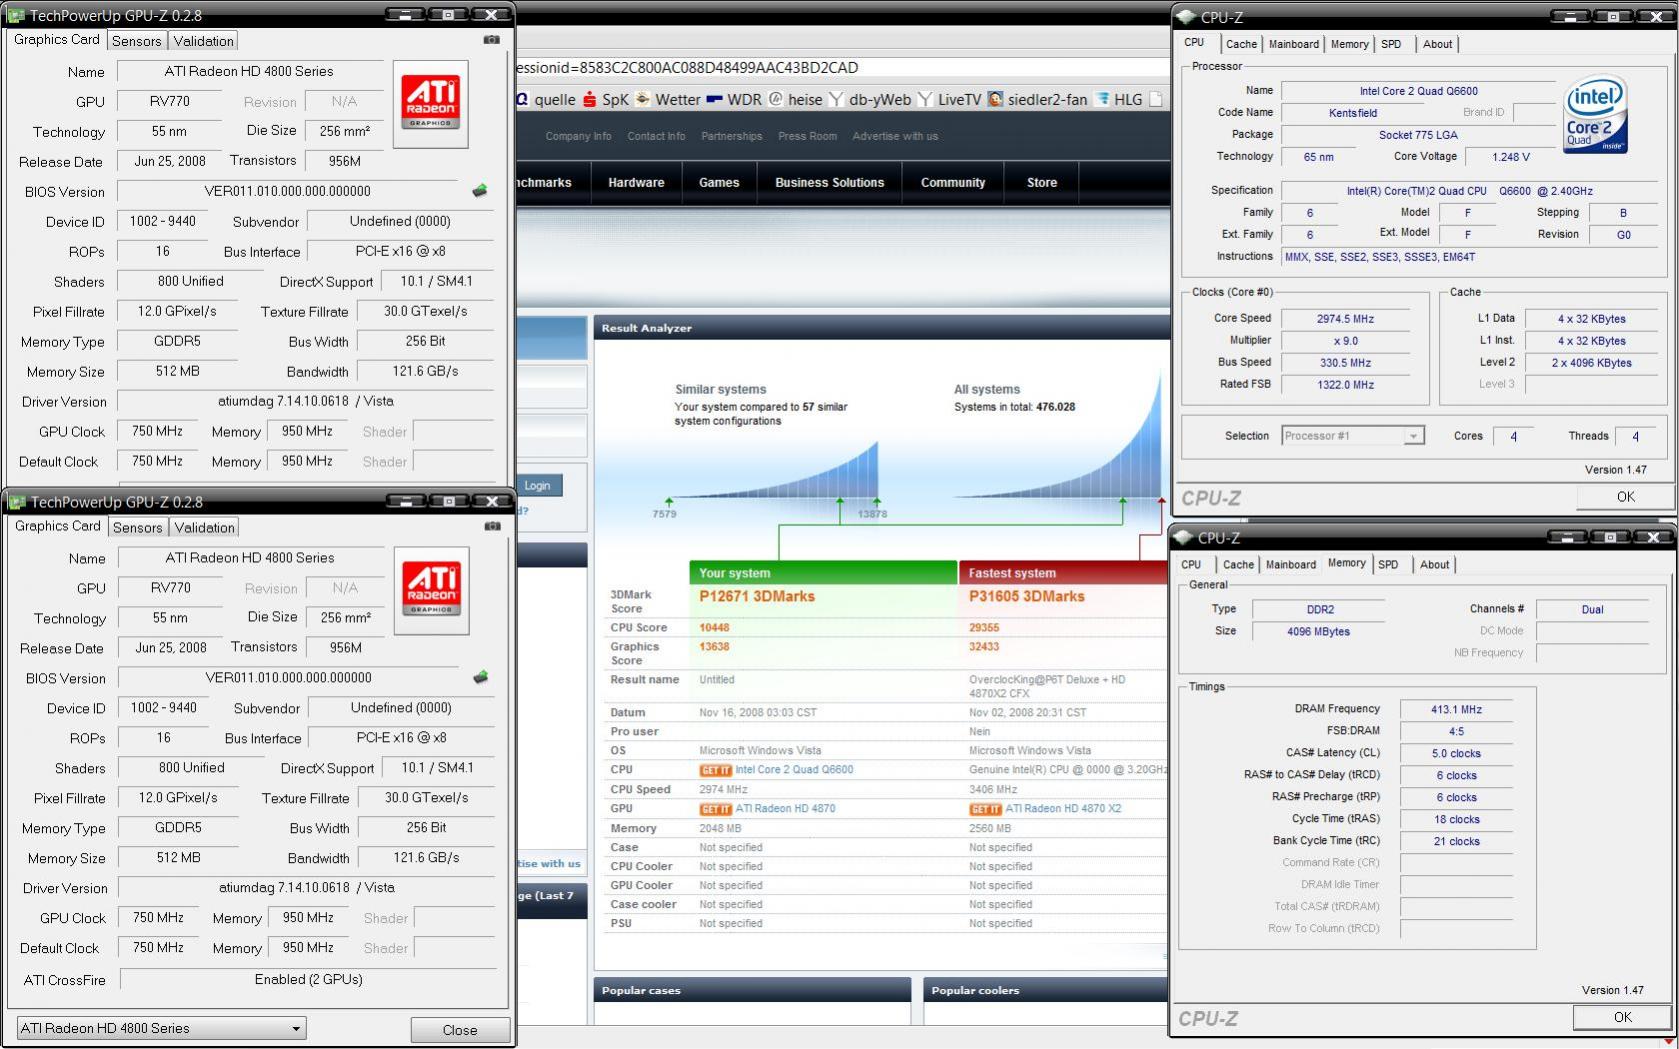Click OK in lower CPU-Z memory window
This screenshot has width=1679, height=1049.
pyautogui.click(x=1622, y=1017)
